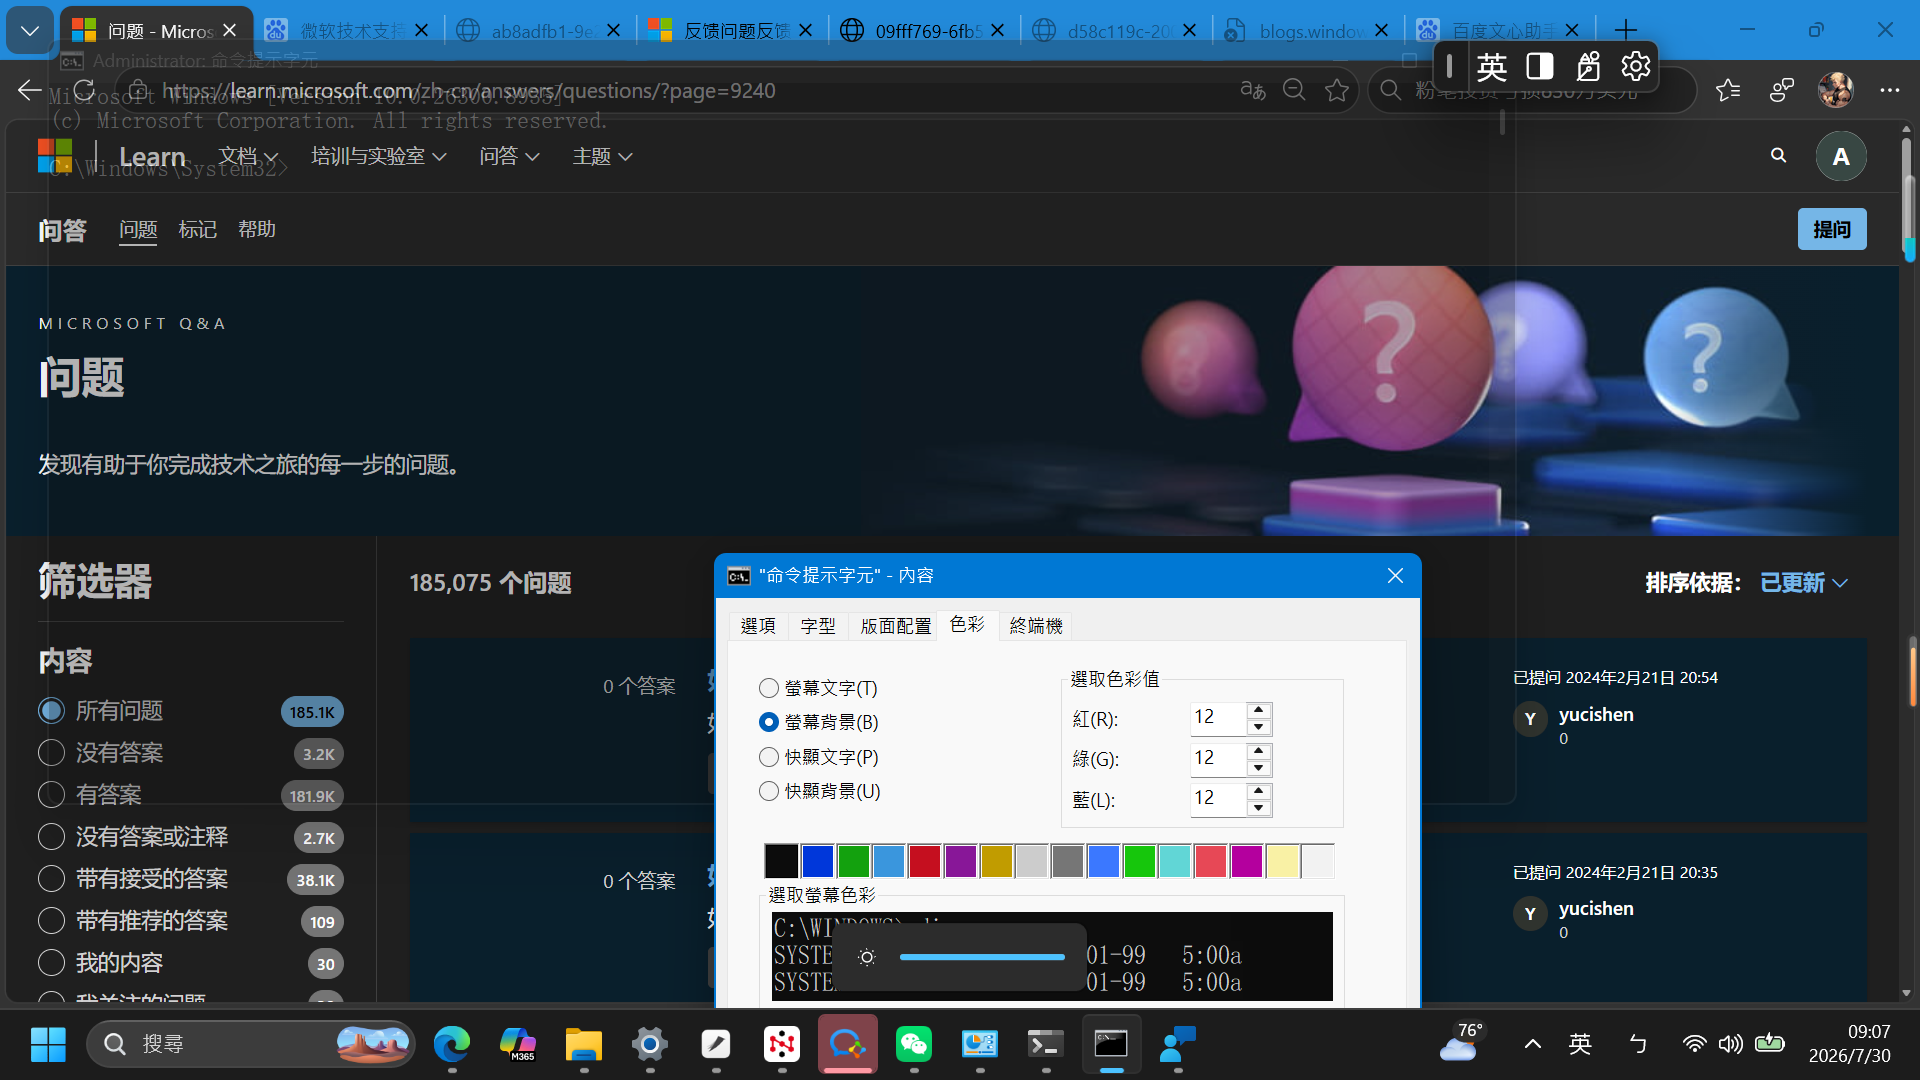
Task: Click the volume icon in system tray
Action: (x=1730, y=1044)
